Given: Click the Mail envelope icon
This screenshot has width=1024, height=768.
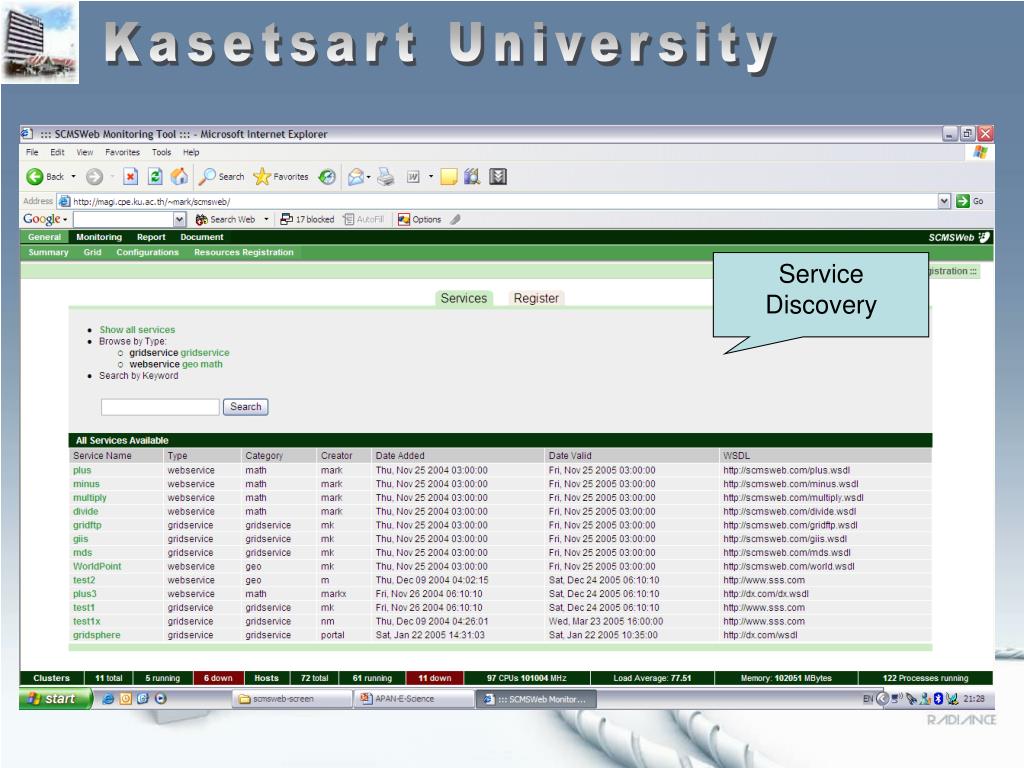Looking at the screenshot, I should click(x=356, y=176).
